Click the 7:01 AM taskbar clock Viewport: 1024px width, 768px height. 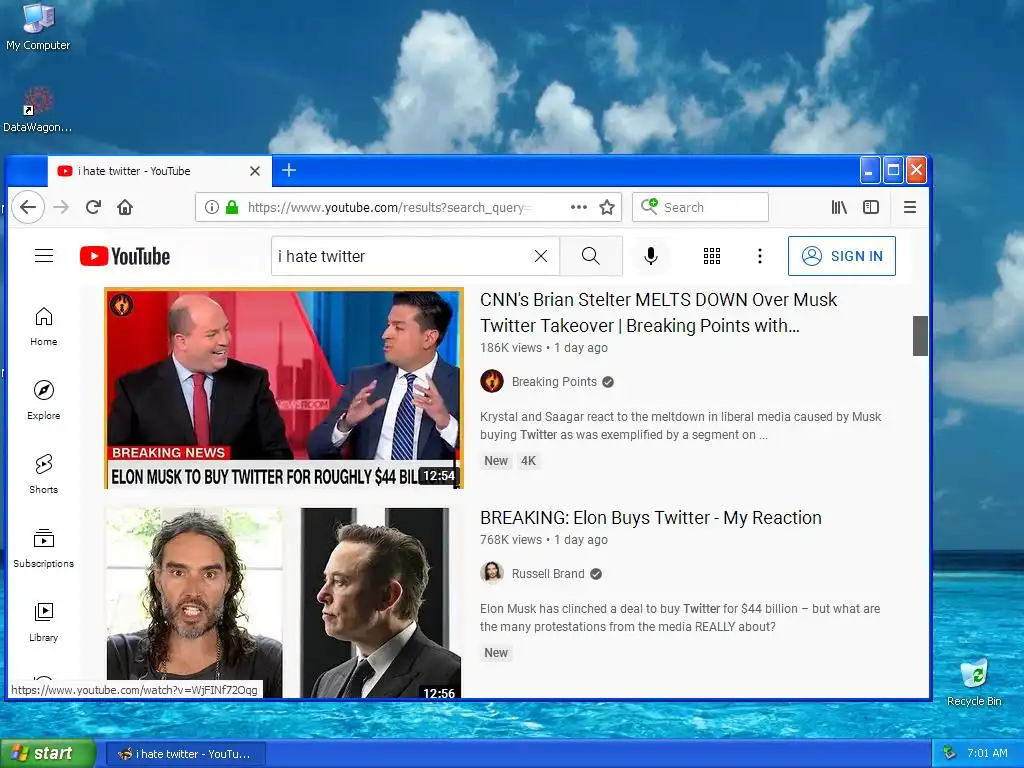click(987, 753)
